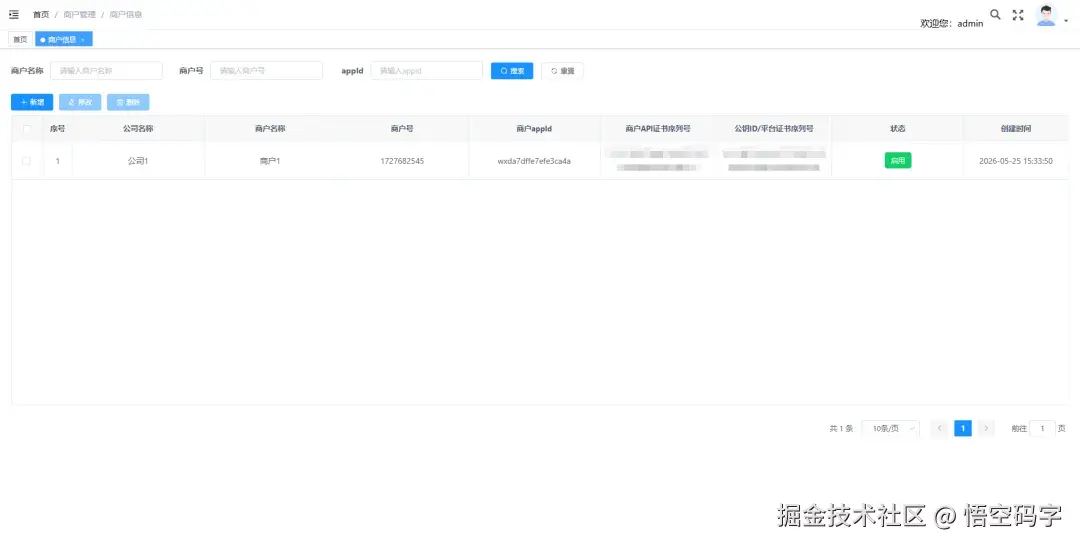1080x547 pixels.
Task: Click the green 启用 status tag
Action: tap(897, 161)
